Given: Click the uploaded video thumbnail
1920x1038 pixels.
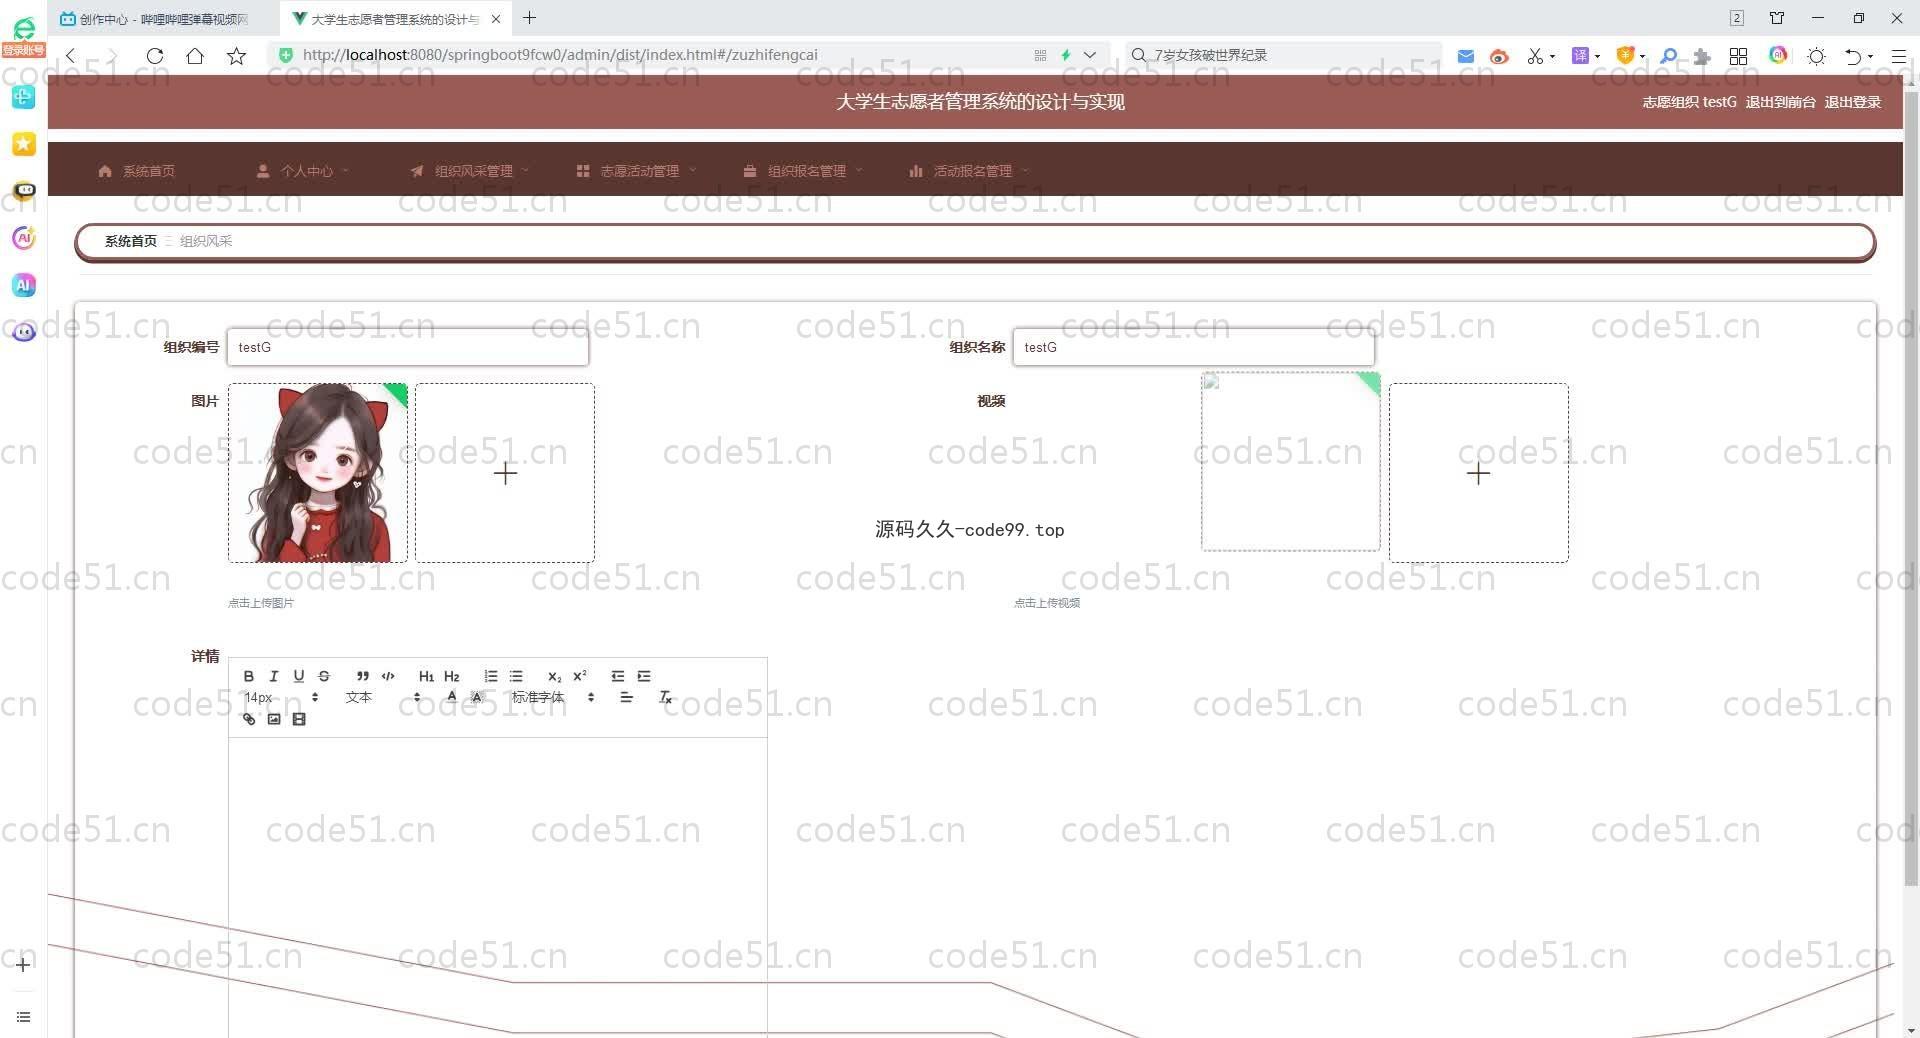Looking at the screenshot, I should pyautogui.click(x=1291, y=461).
